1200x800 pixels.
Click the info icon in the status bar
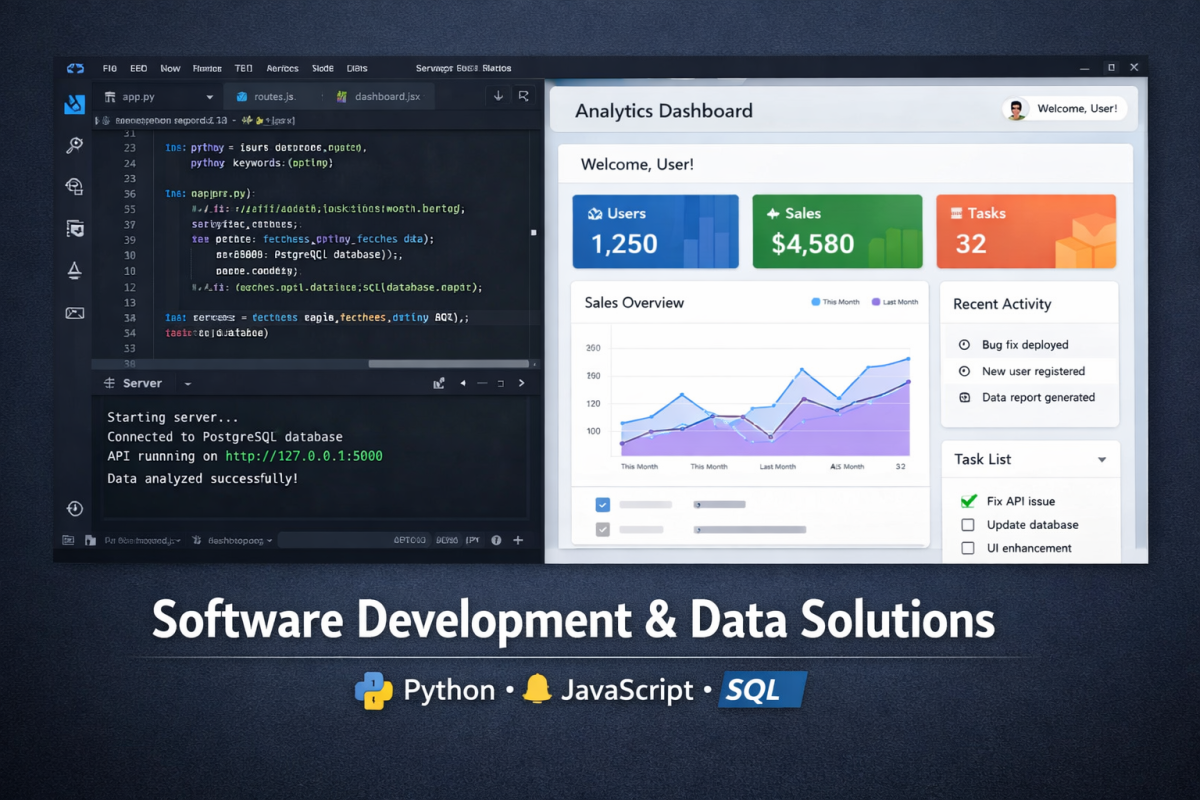click(496, 540)
